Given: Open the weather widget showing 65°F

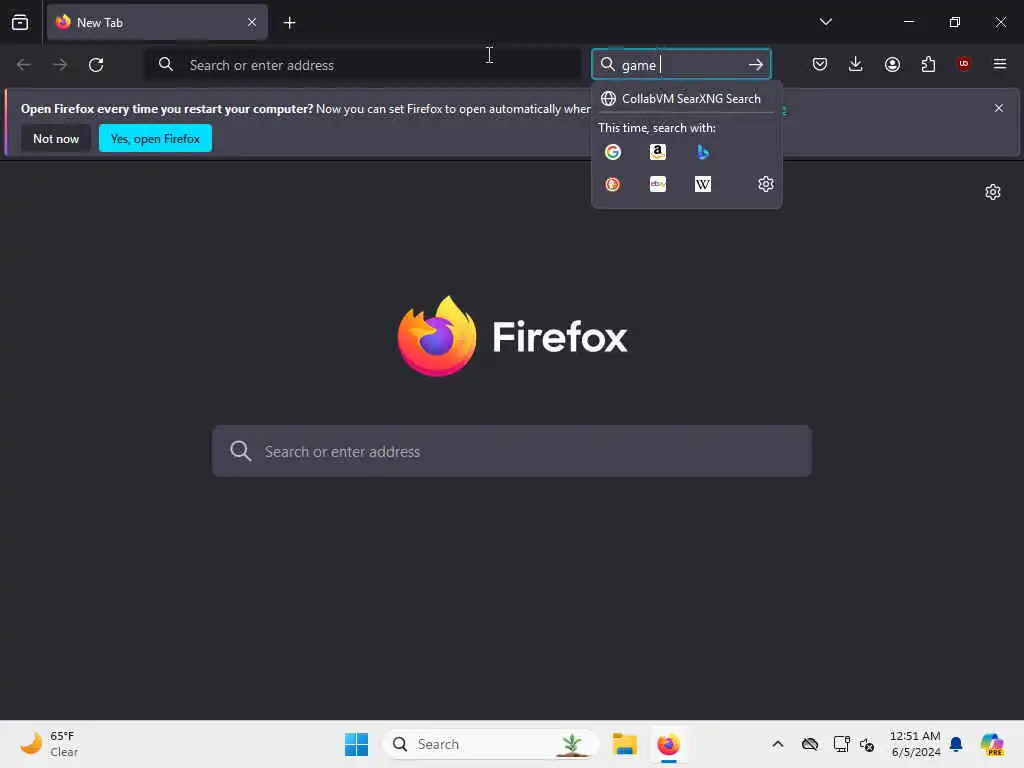Looking at the screenshot, I should (x=49, y=744).
